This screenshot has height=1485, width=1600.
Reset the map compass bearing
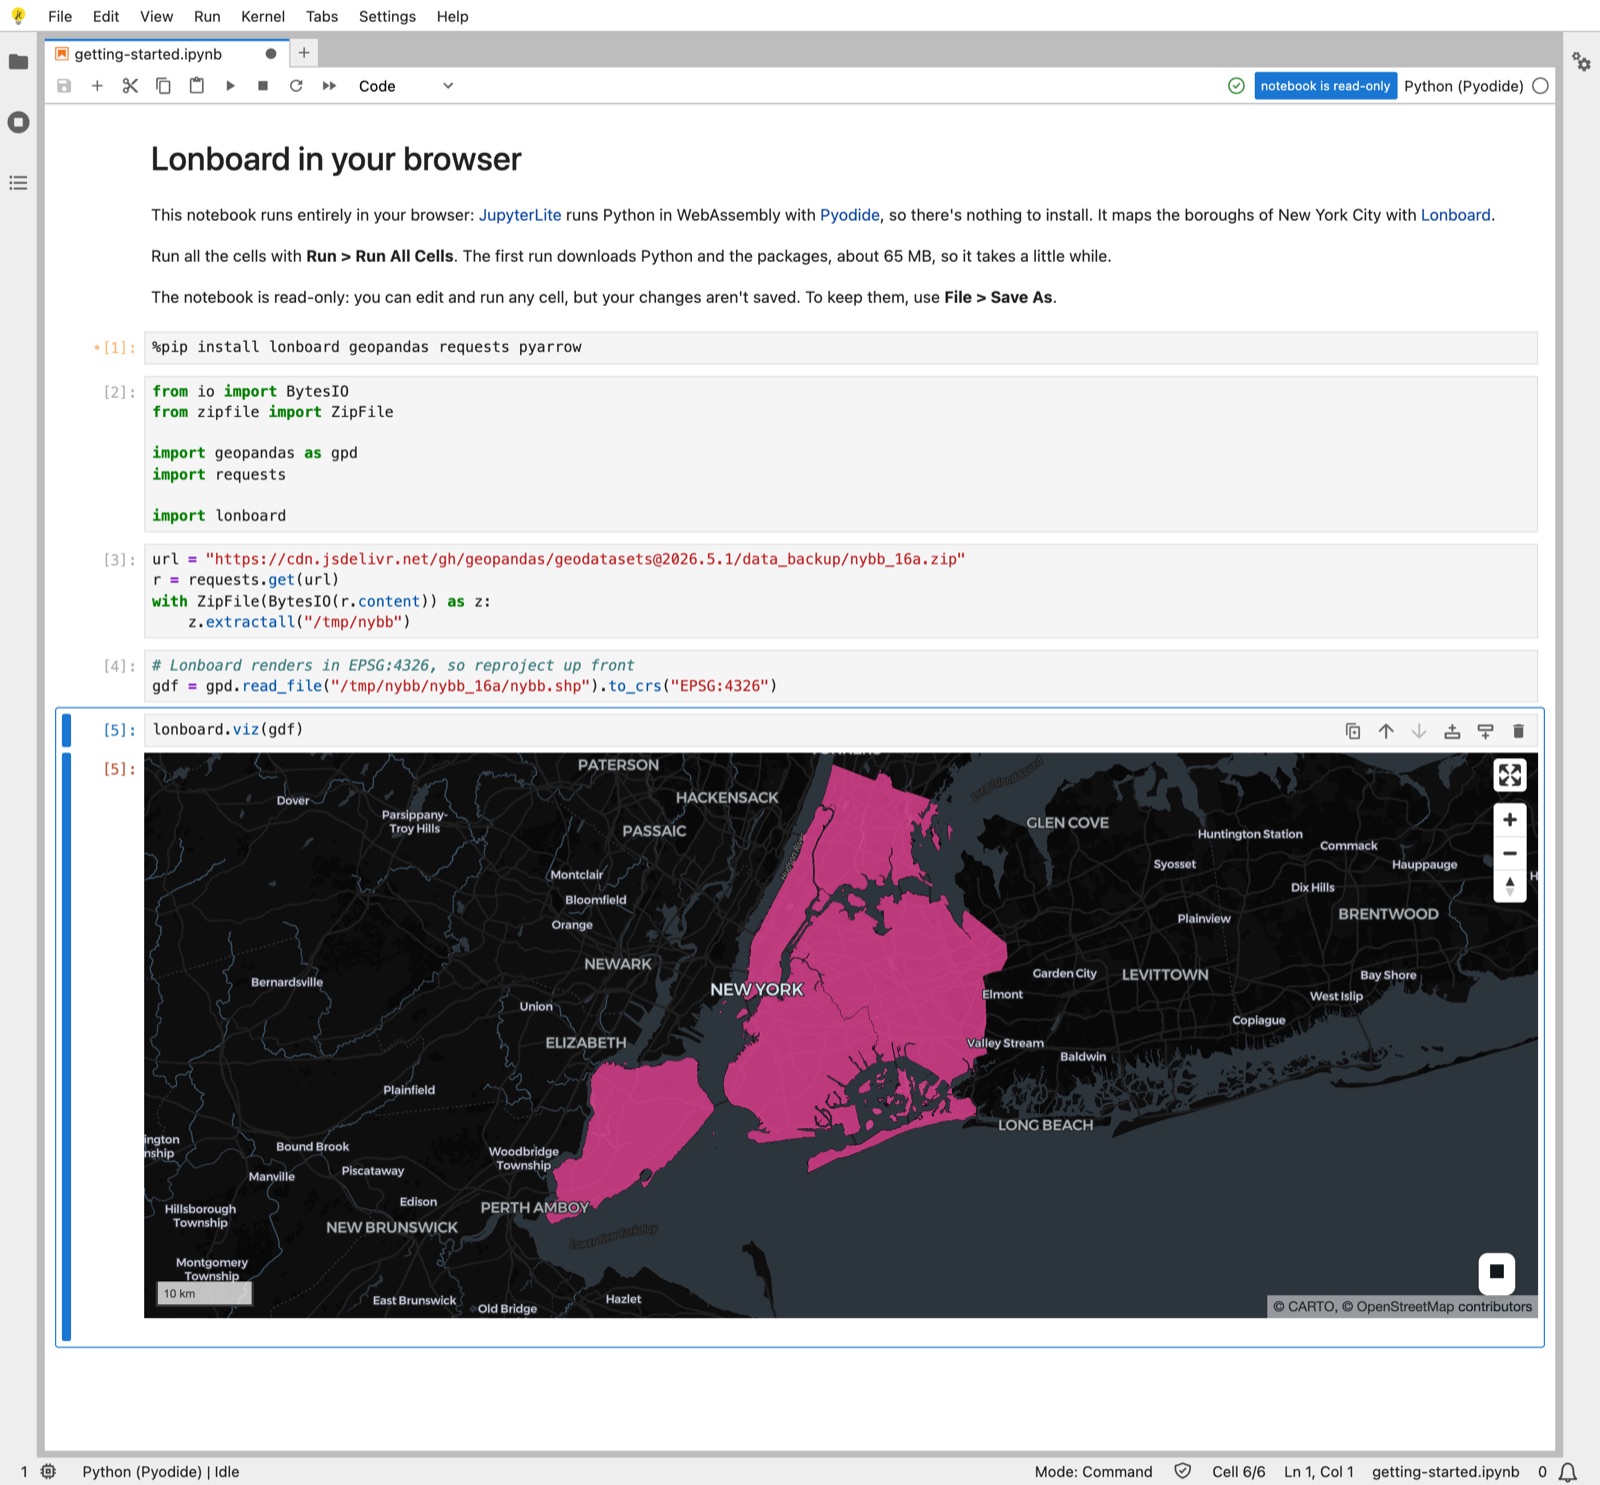(1510, 886)
